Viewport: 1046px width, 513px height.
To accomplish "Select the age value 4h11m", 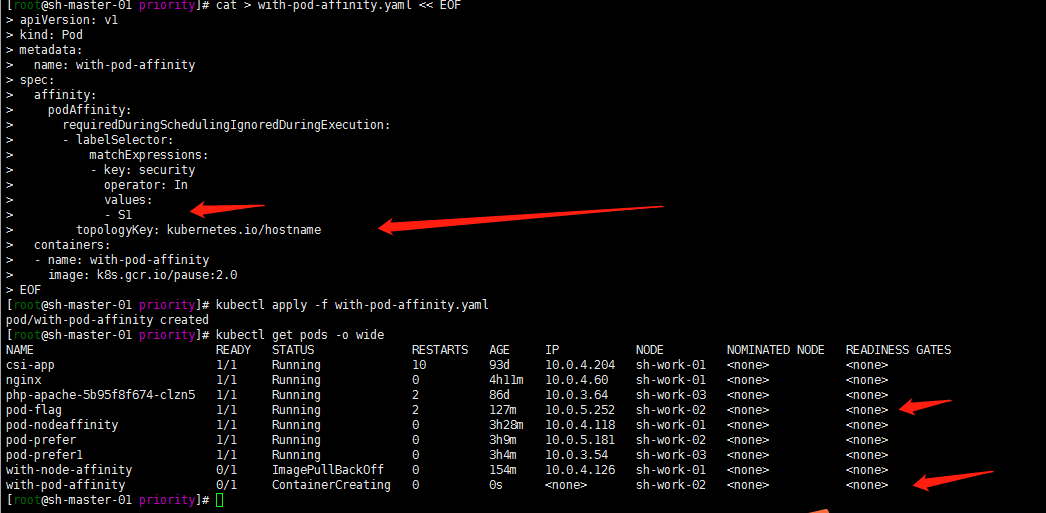I will [506, 380].
